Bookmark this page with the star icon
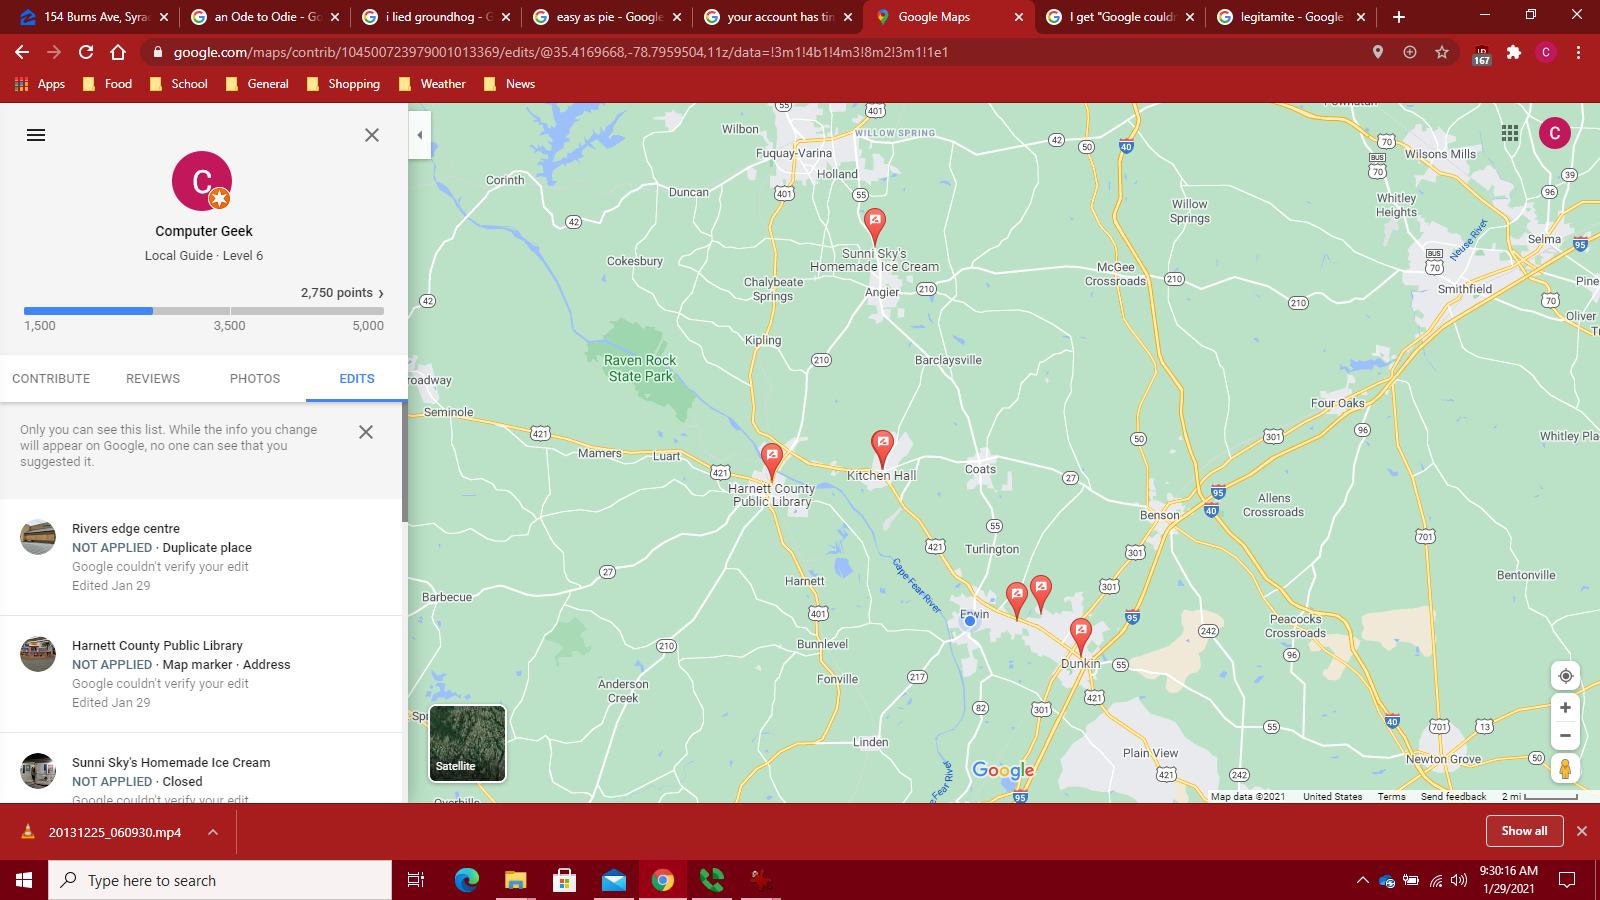 [x=1442, y=52]
